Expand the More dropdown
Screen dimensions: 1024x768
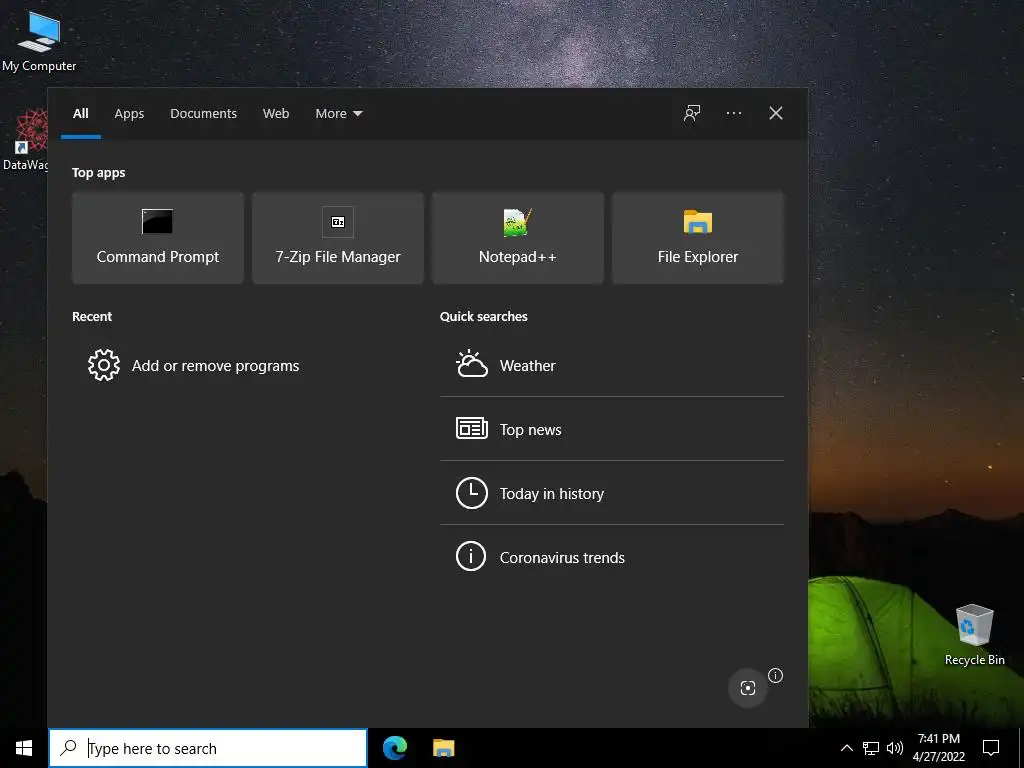pos(338,114)
